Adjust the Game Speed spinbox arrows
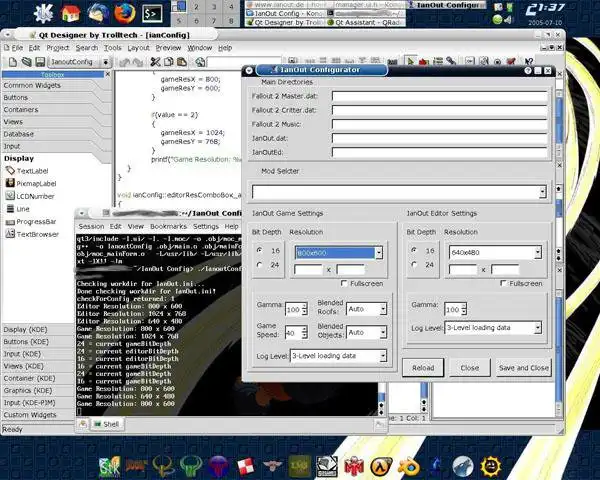This screenshot has height=480, width=600. [305, 332]
